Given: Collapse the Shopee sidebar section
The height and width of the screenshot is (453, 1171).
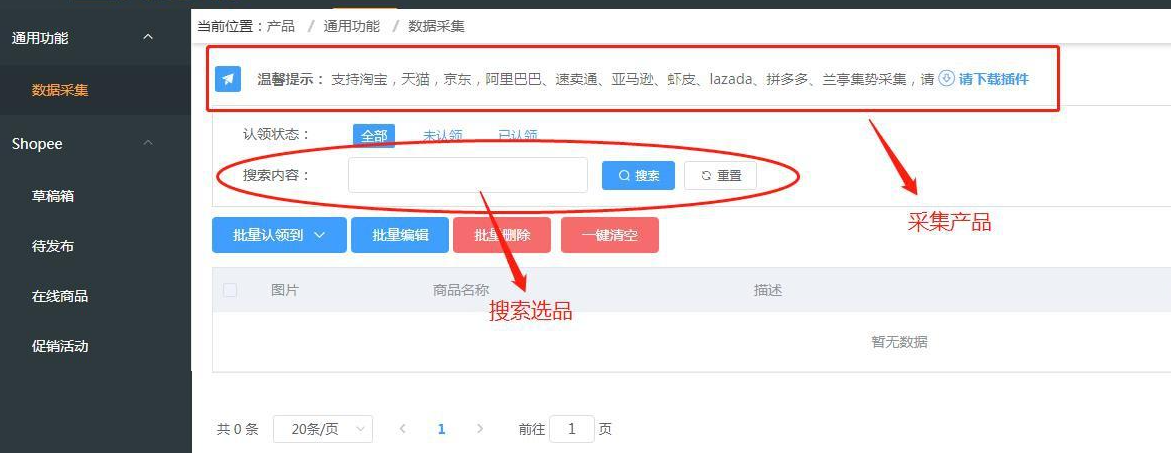Looking at the screenshot, I should point(148,143).
